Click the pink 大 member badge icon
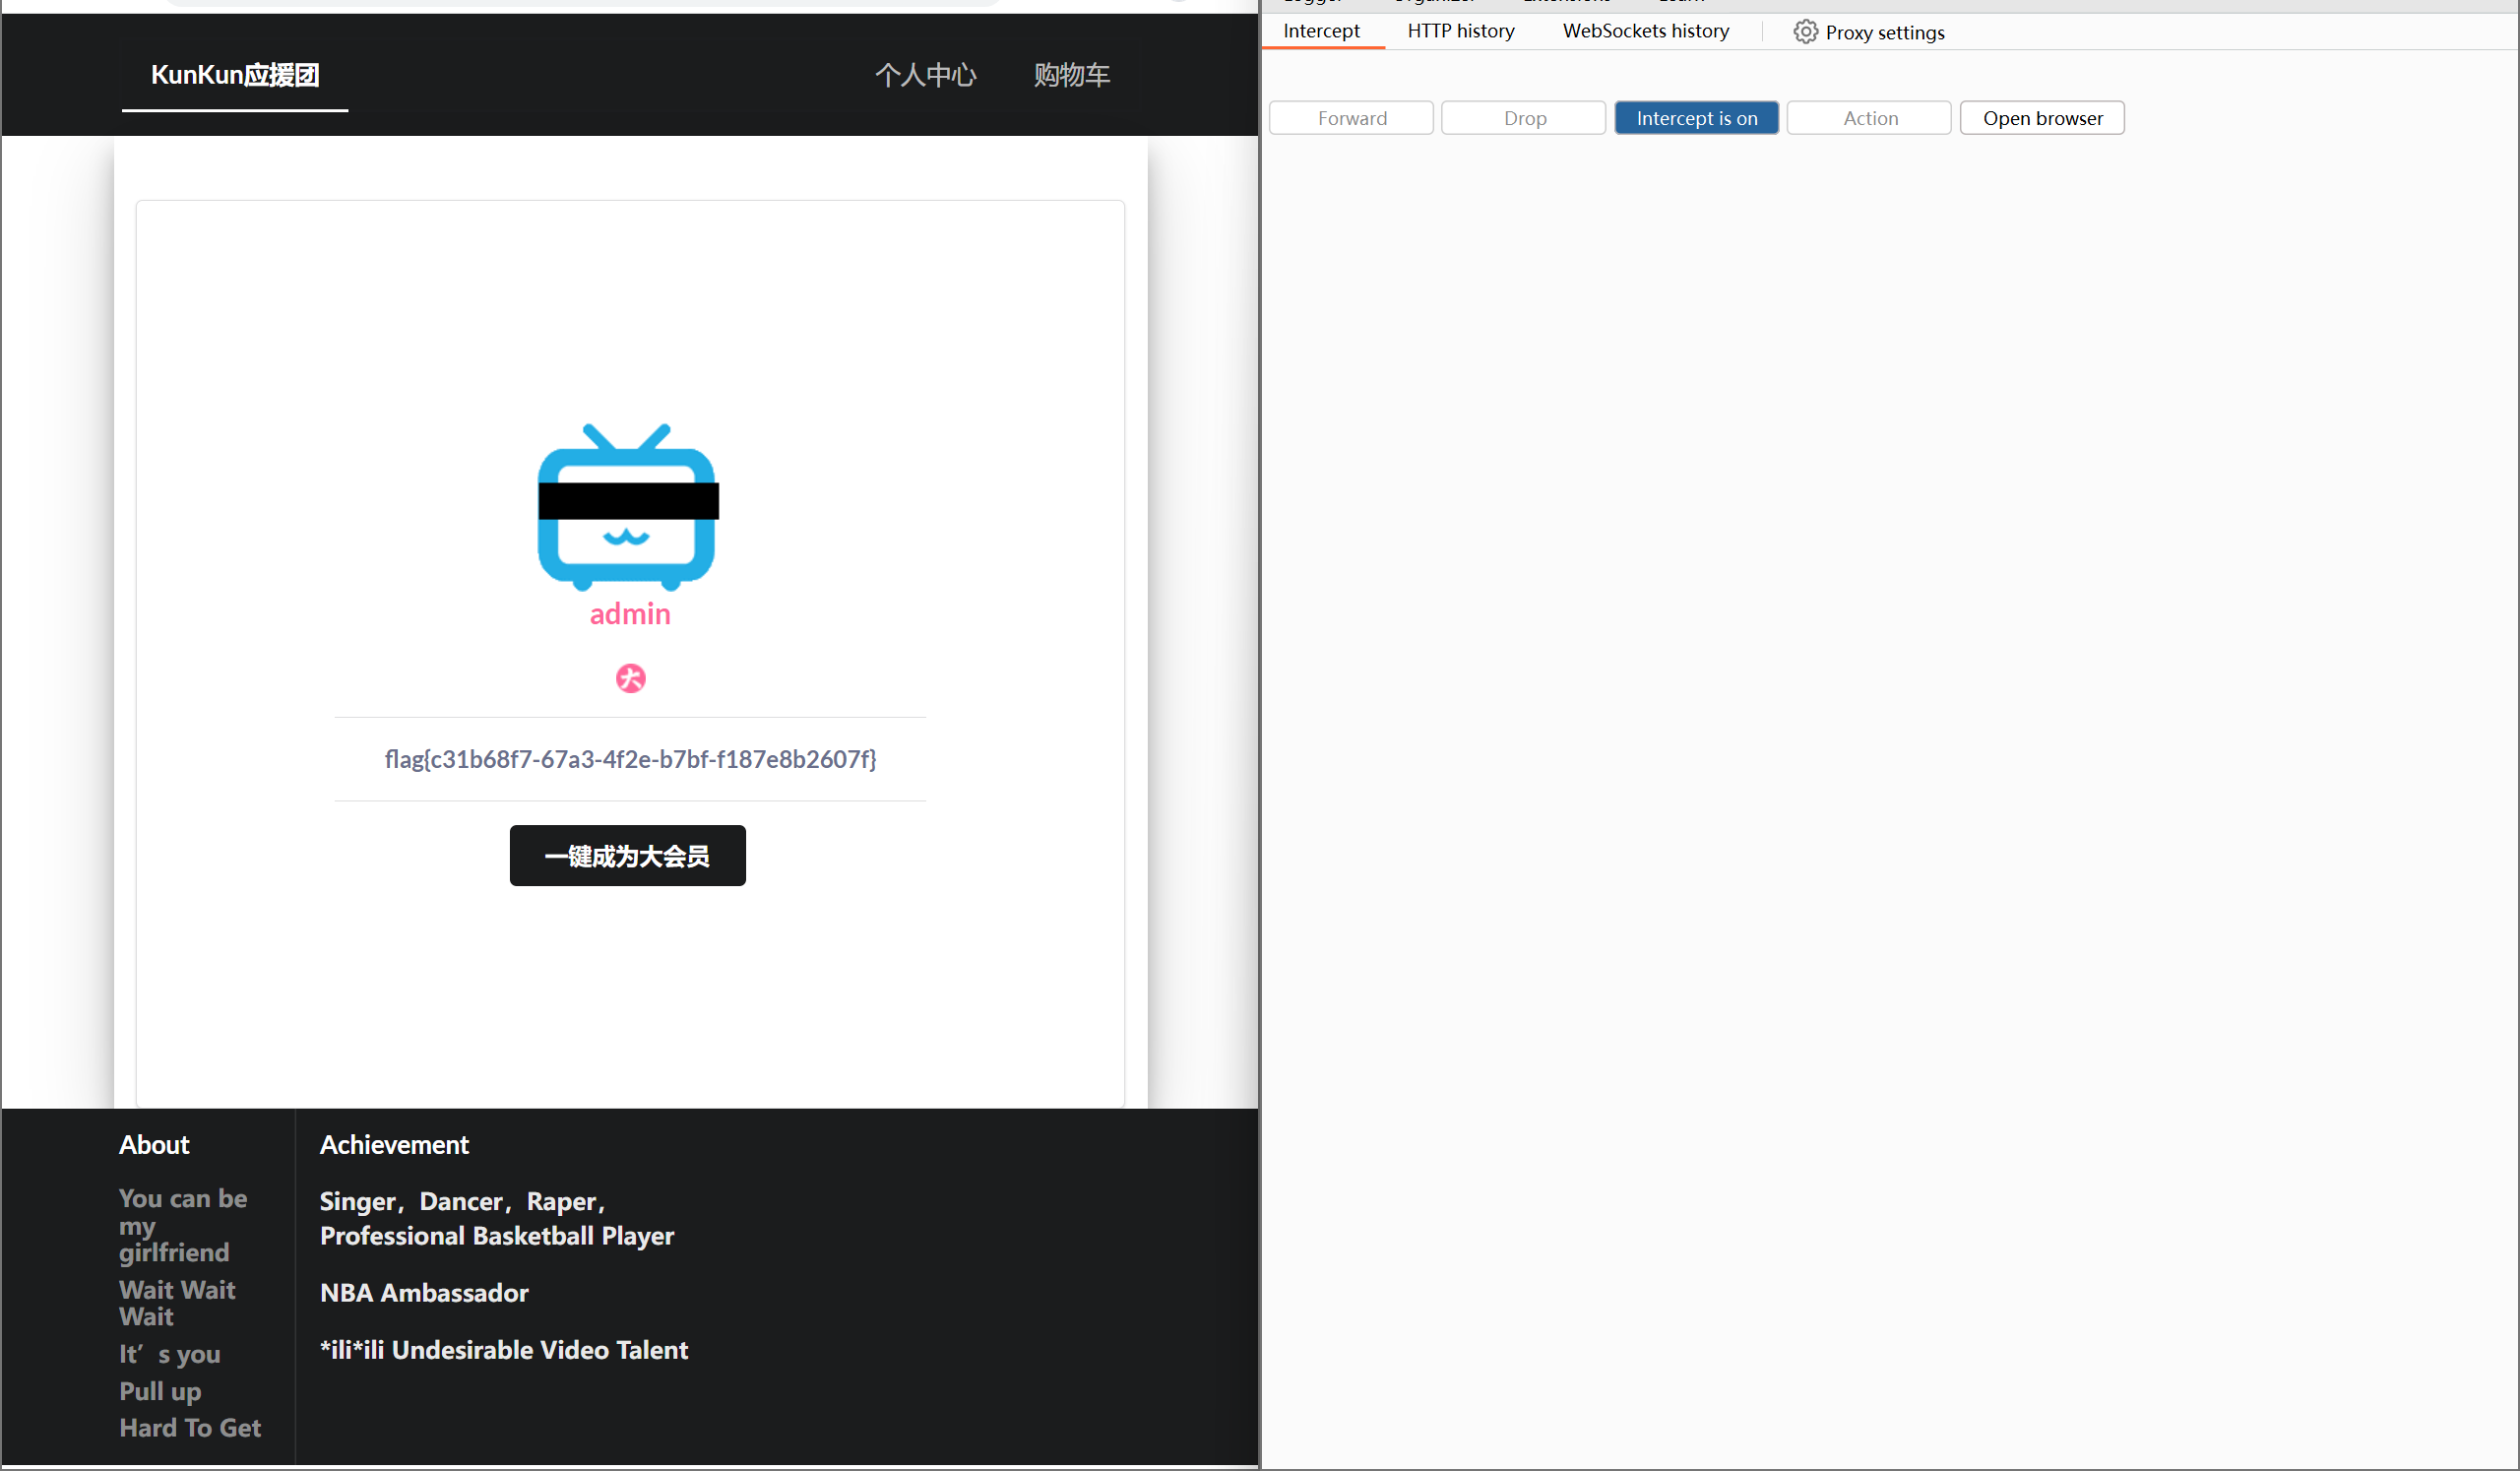The image size is (2520, 1471). 630,678
